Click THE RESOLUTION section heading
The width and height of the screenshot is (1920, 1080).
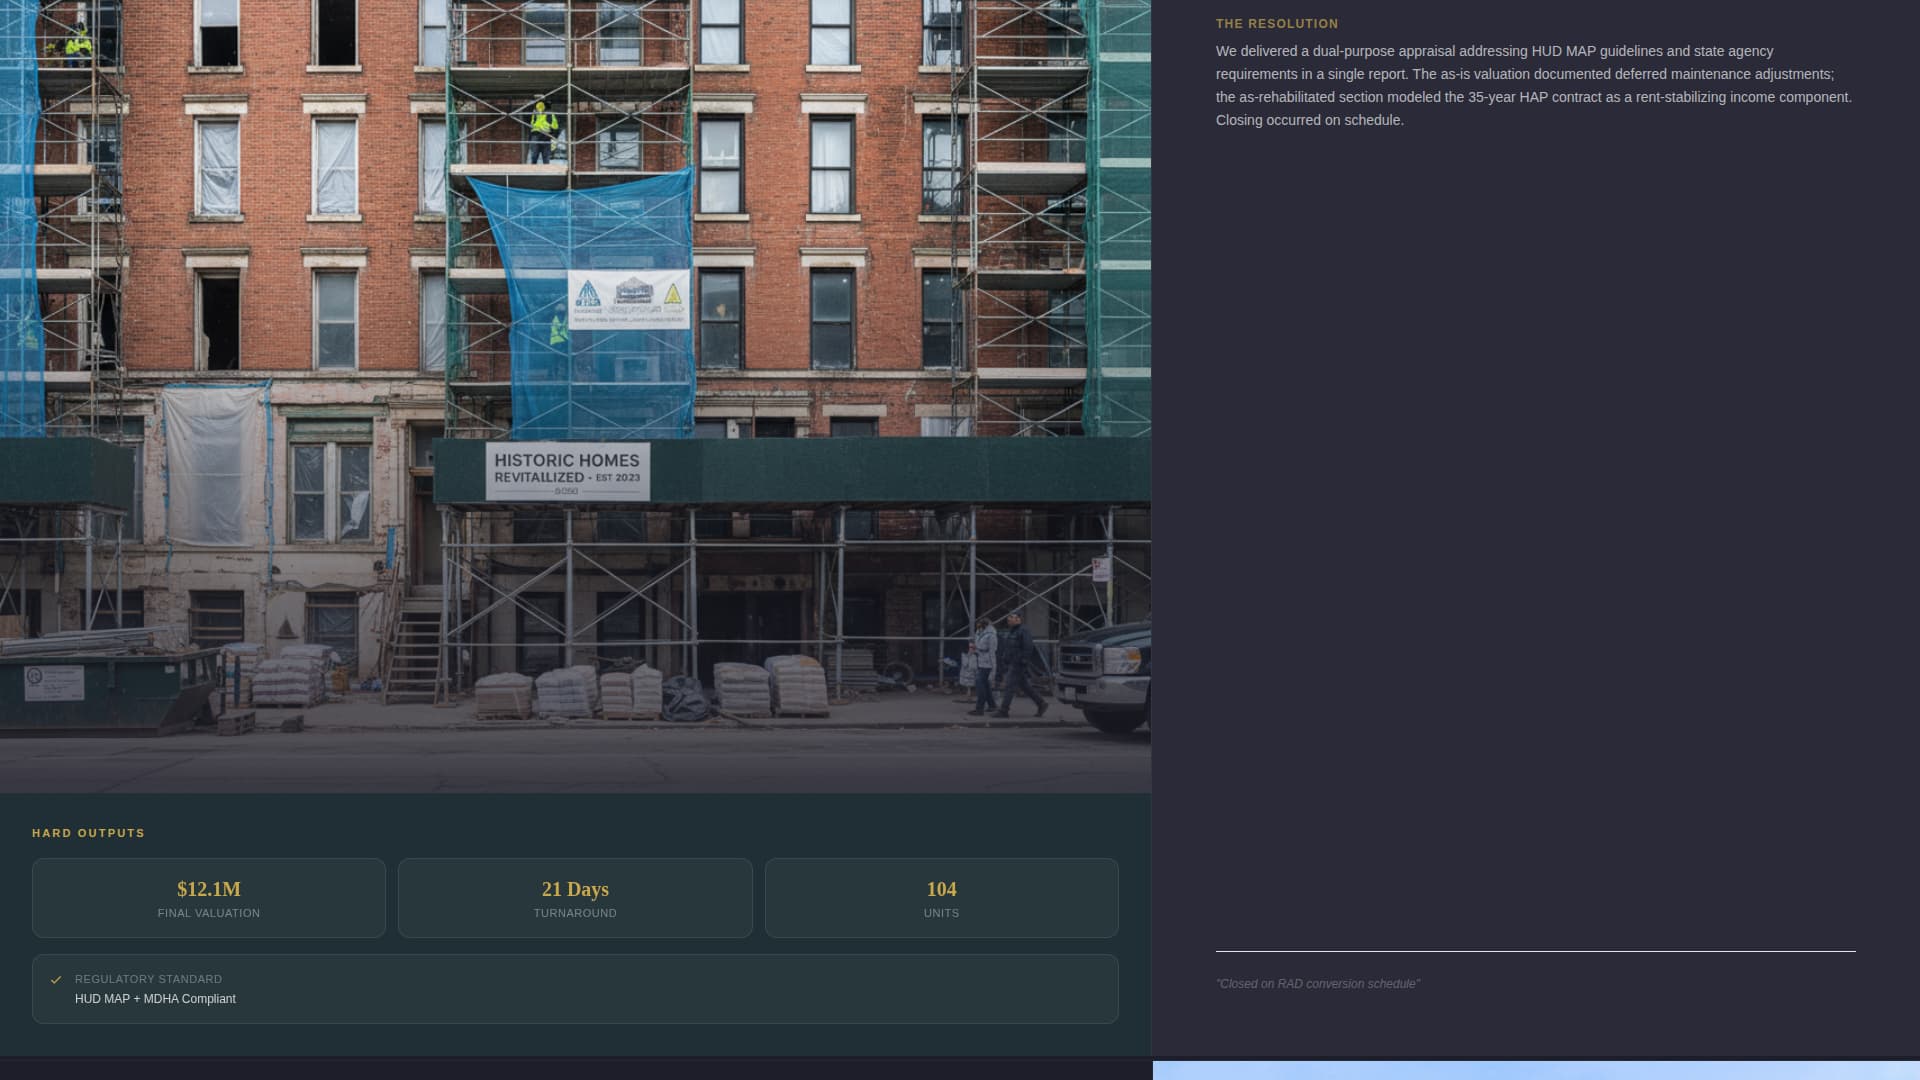tap(1277, 23)
